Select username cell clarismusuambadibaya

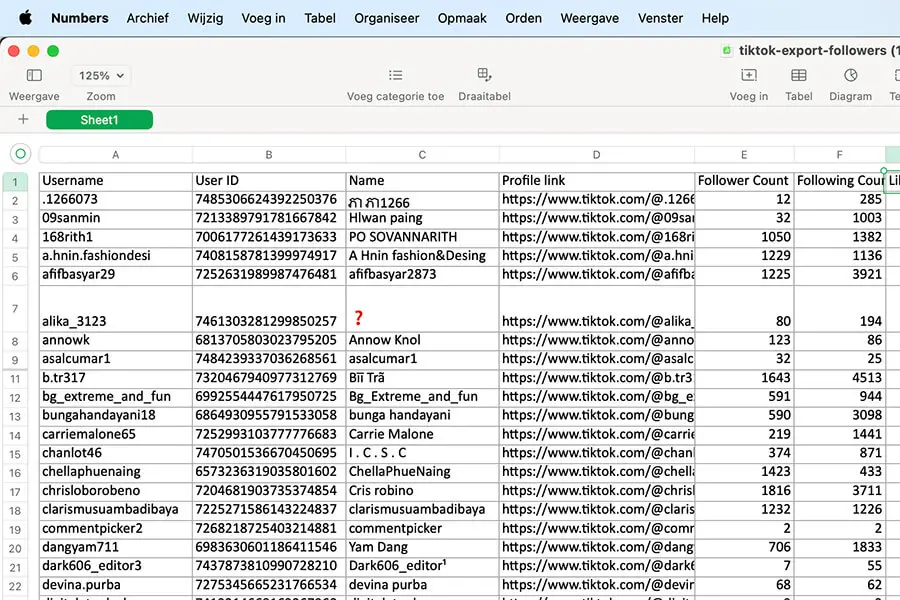(115, 510)
